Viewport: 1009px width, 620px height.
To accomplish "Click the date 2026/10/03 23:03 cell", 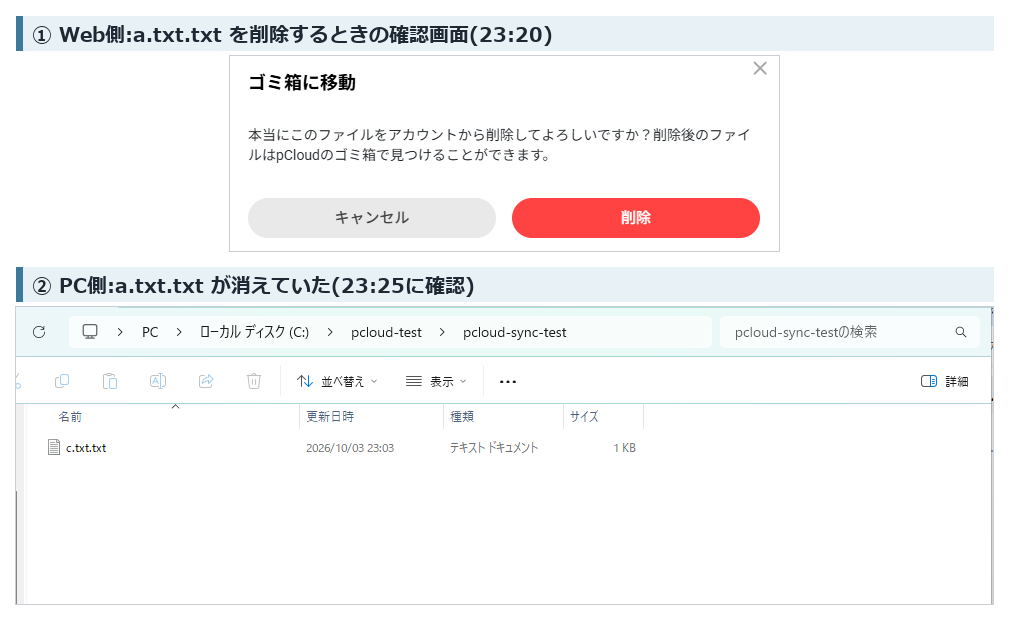I will pyautogui.click(x=350, y=448).
